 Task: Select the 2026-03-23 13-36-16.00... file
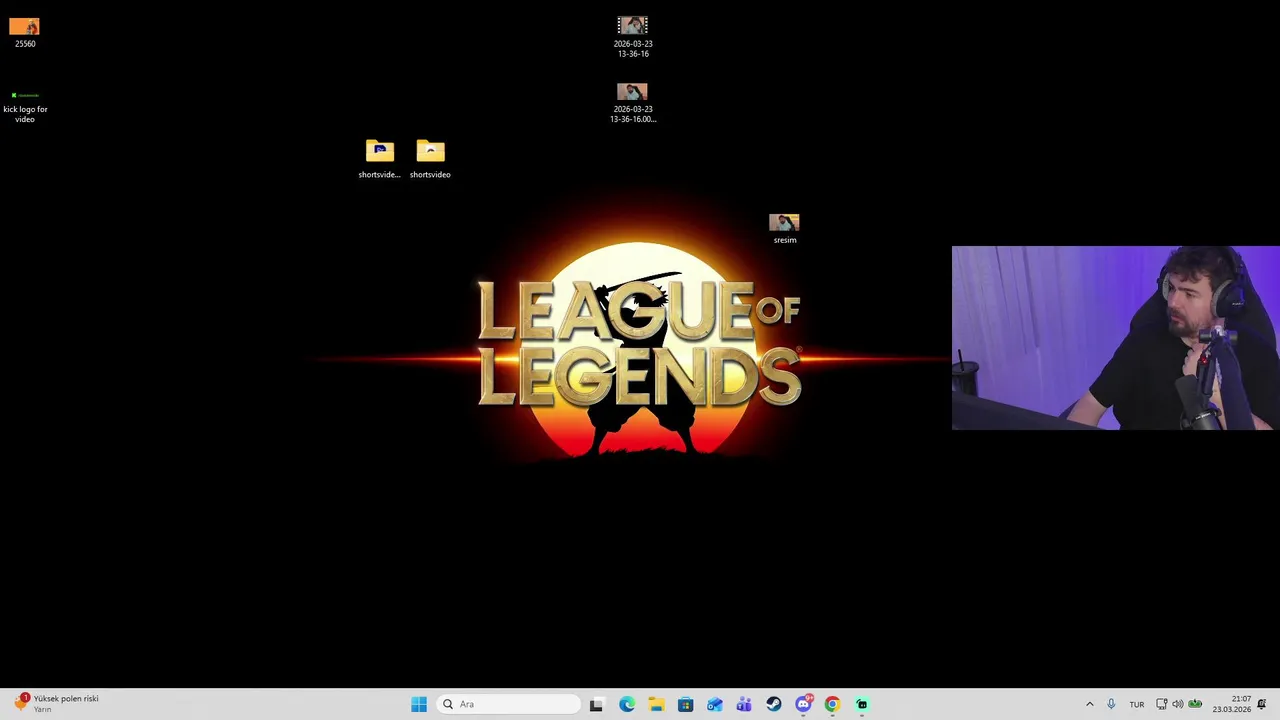click(633, 103)
